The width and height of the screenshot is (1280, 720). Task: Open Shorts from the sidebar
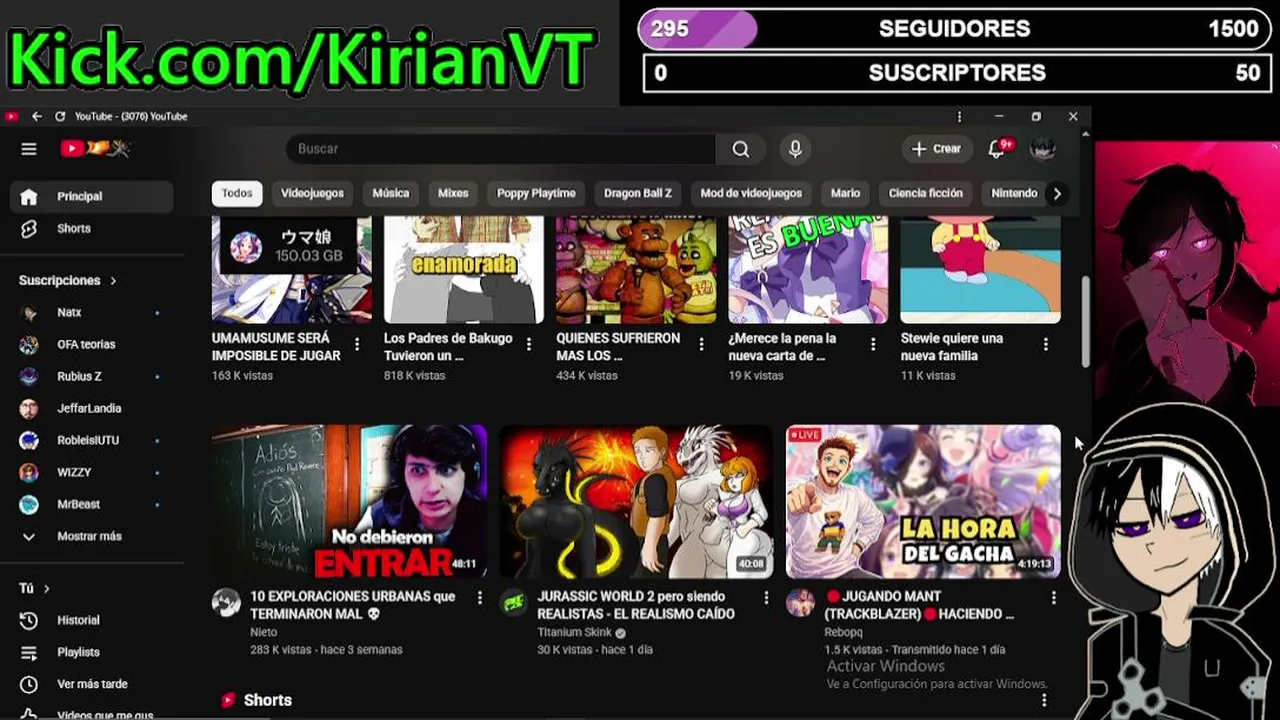coord(92,229)
